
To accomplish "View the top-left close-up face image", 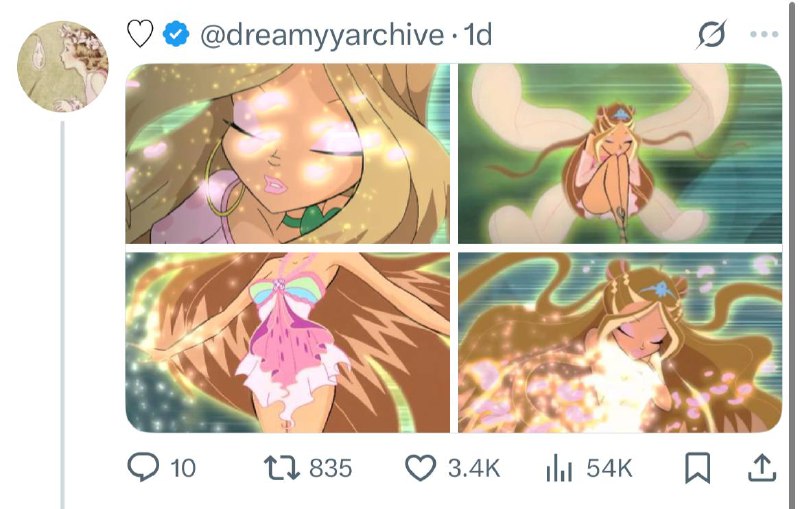I will (287, 154).
